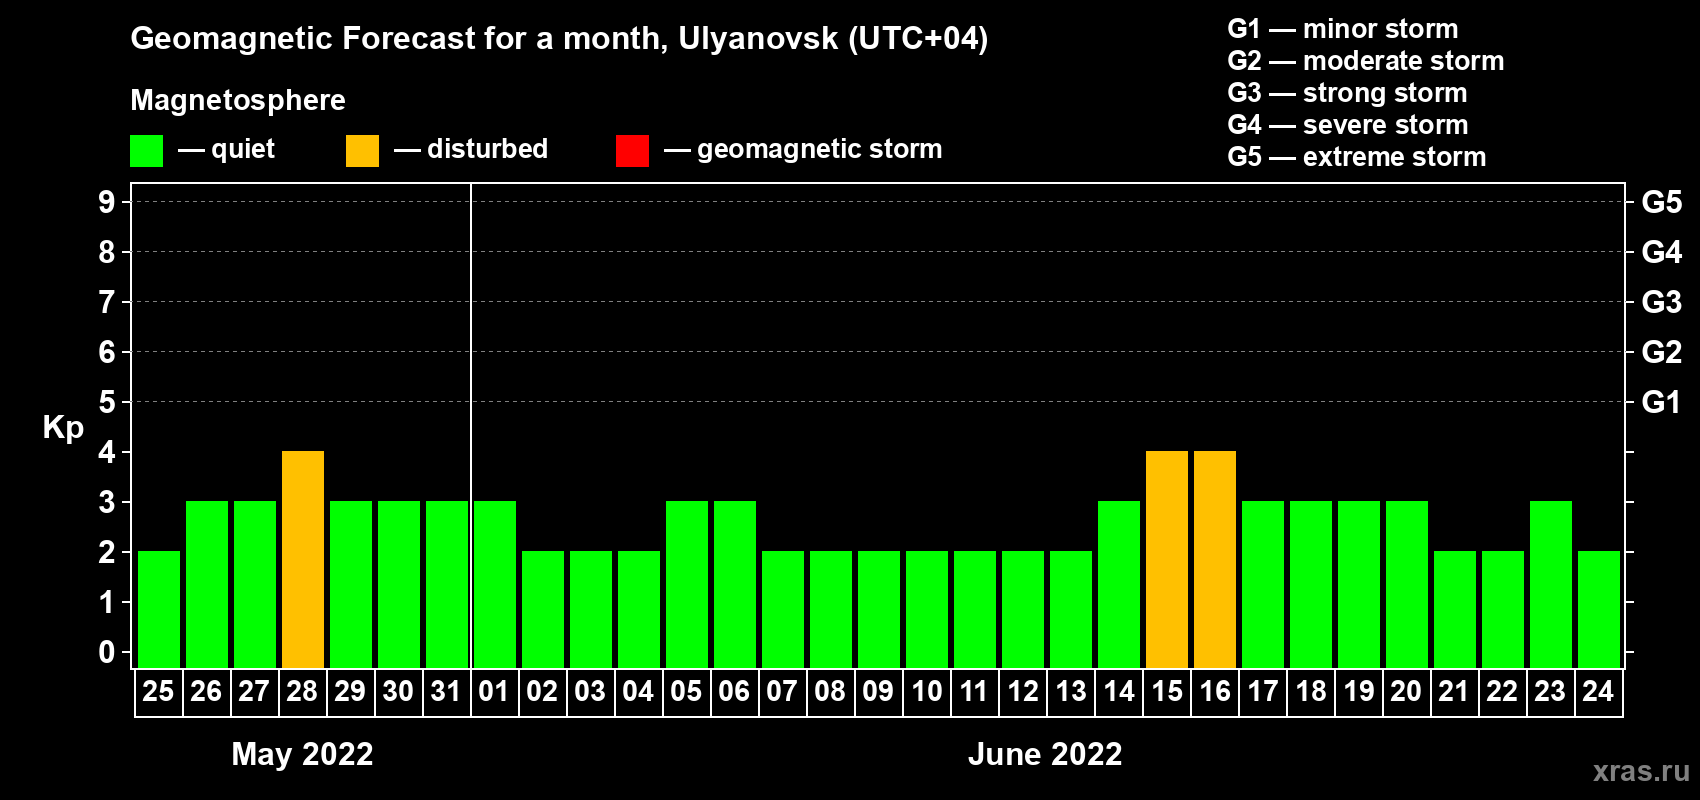The image size is (1700, 800).
Task: Click the xras.ru watermark link
Action: coord(1640,771)
